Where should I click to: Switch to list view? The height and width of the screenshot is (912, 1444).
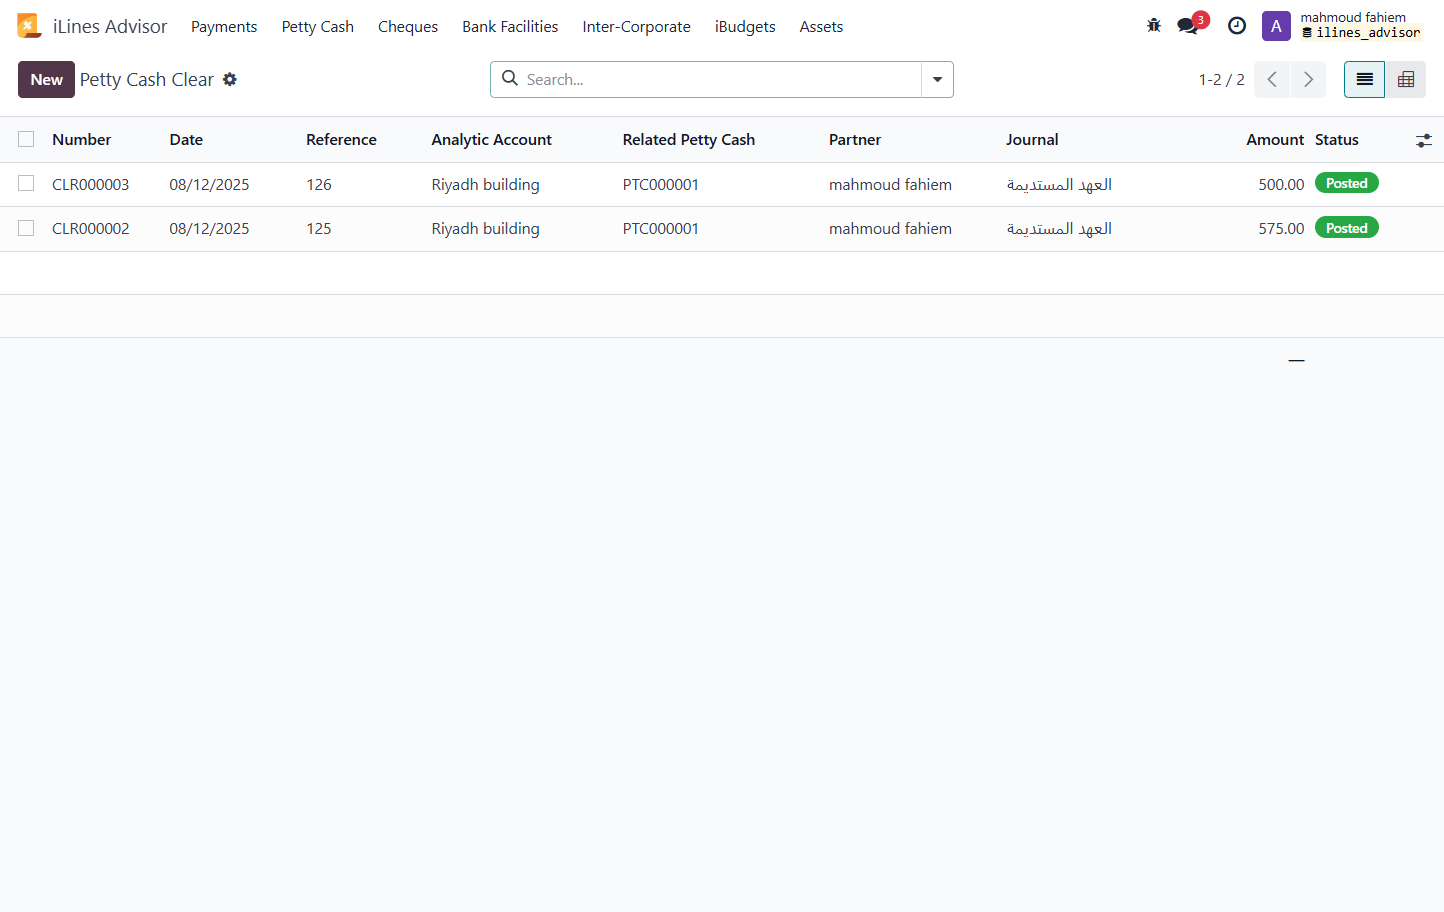pyautogui.click(x=1364, y=79)
